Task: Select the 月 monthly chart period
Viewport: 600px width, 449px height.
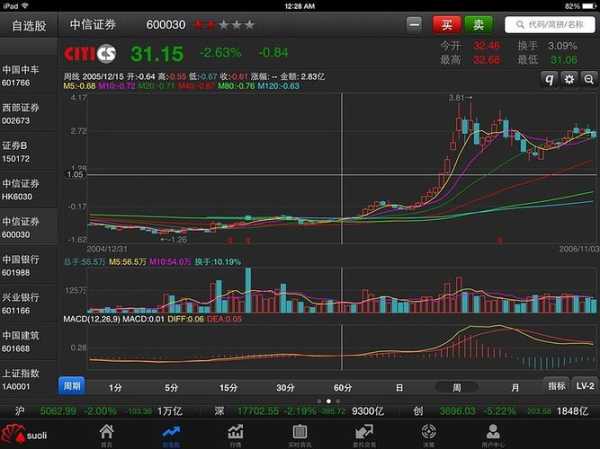Action: point(515,387)
